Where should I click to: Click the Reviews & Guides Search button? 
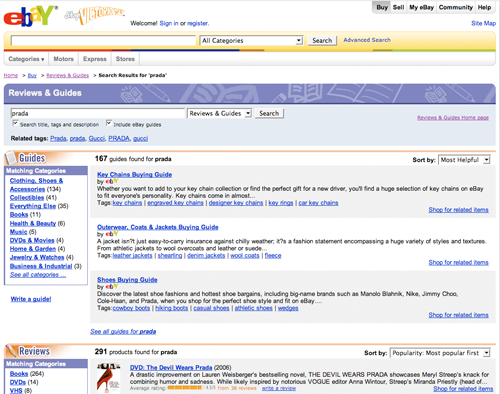[269, 113]
